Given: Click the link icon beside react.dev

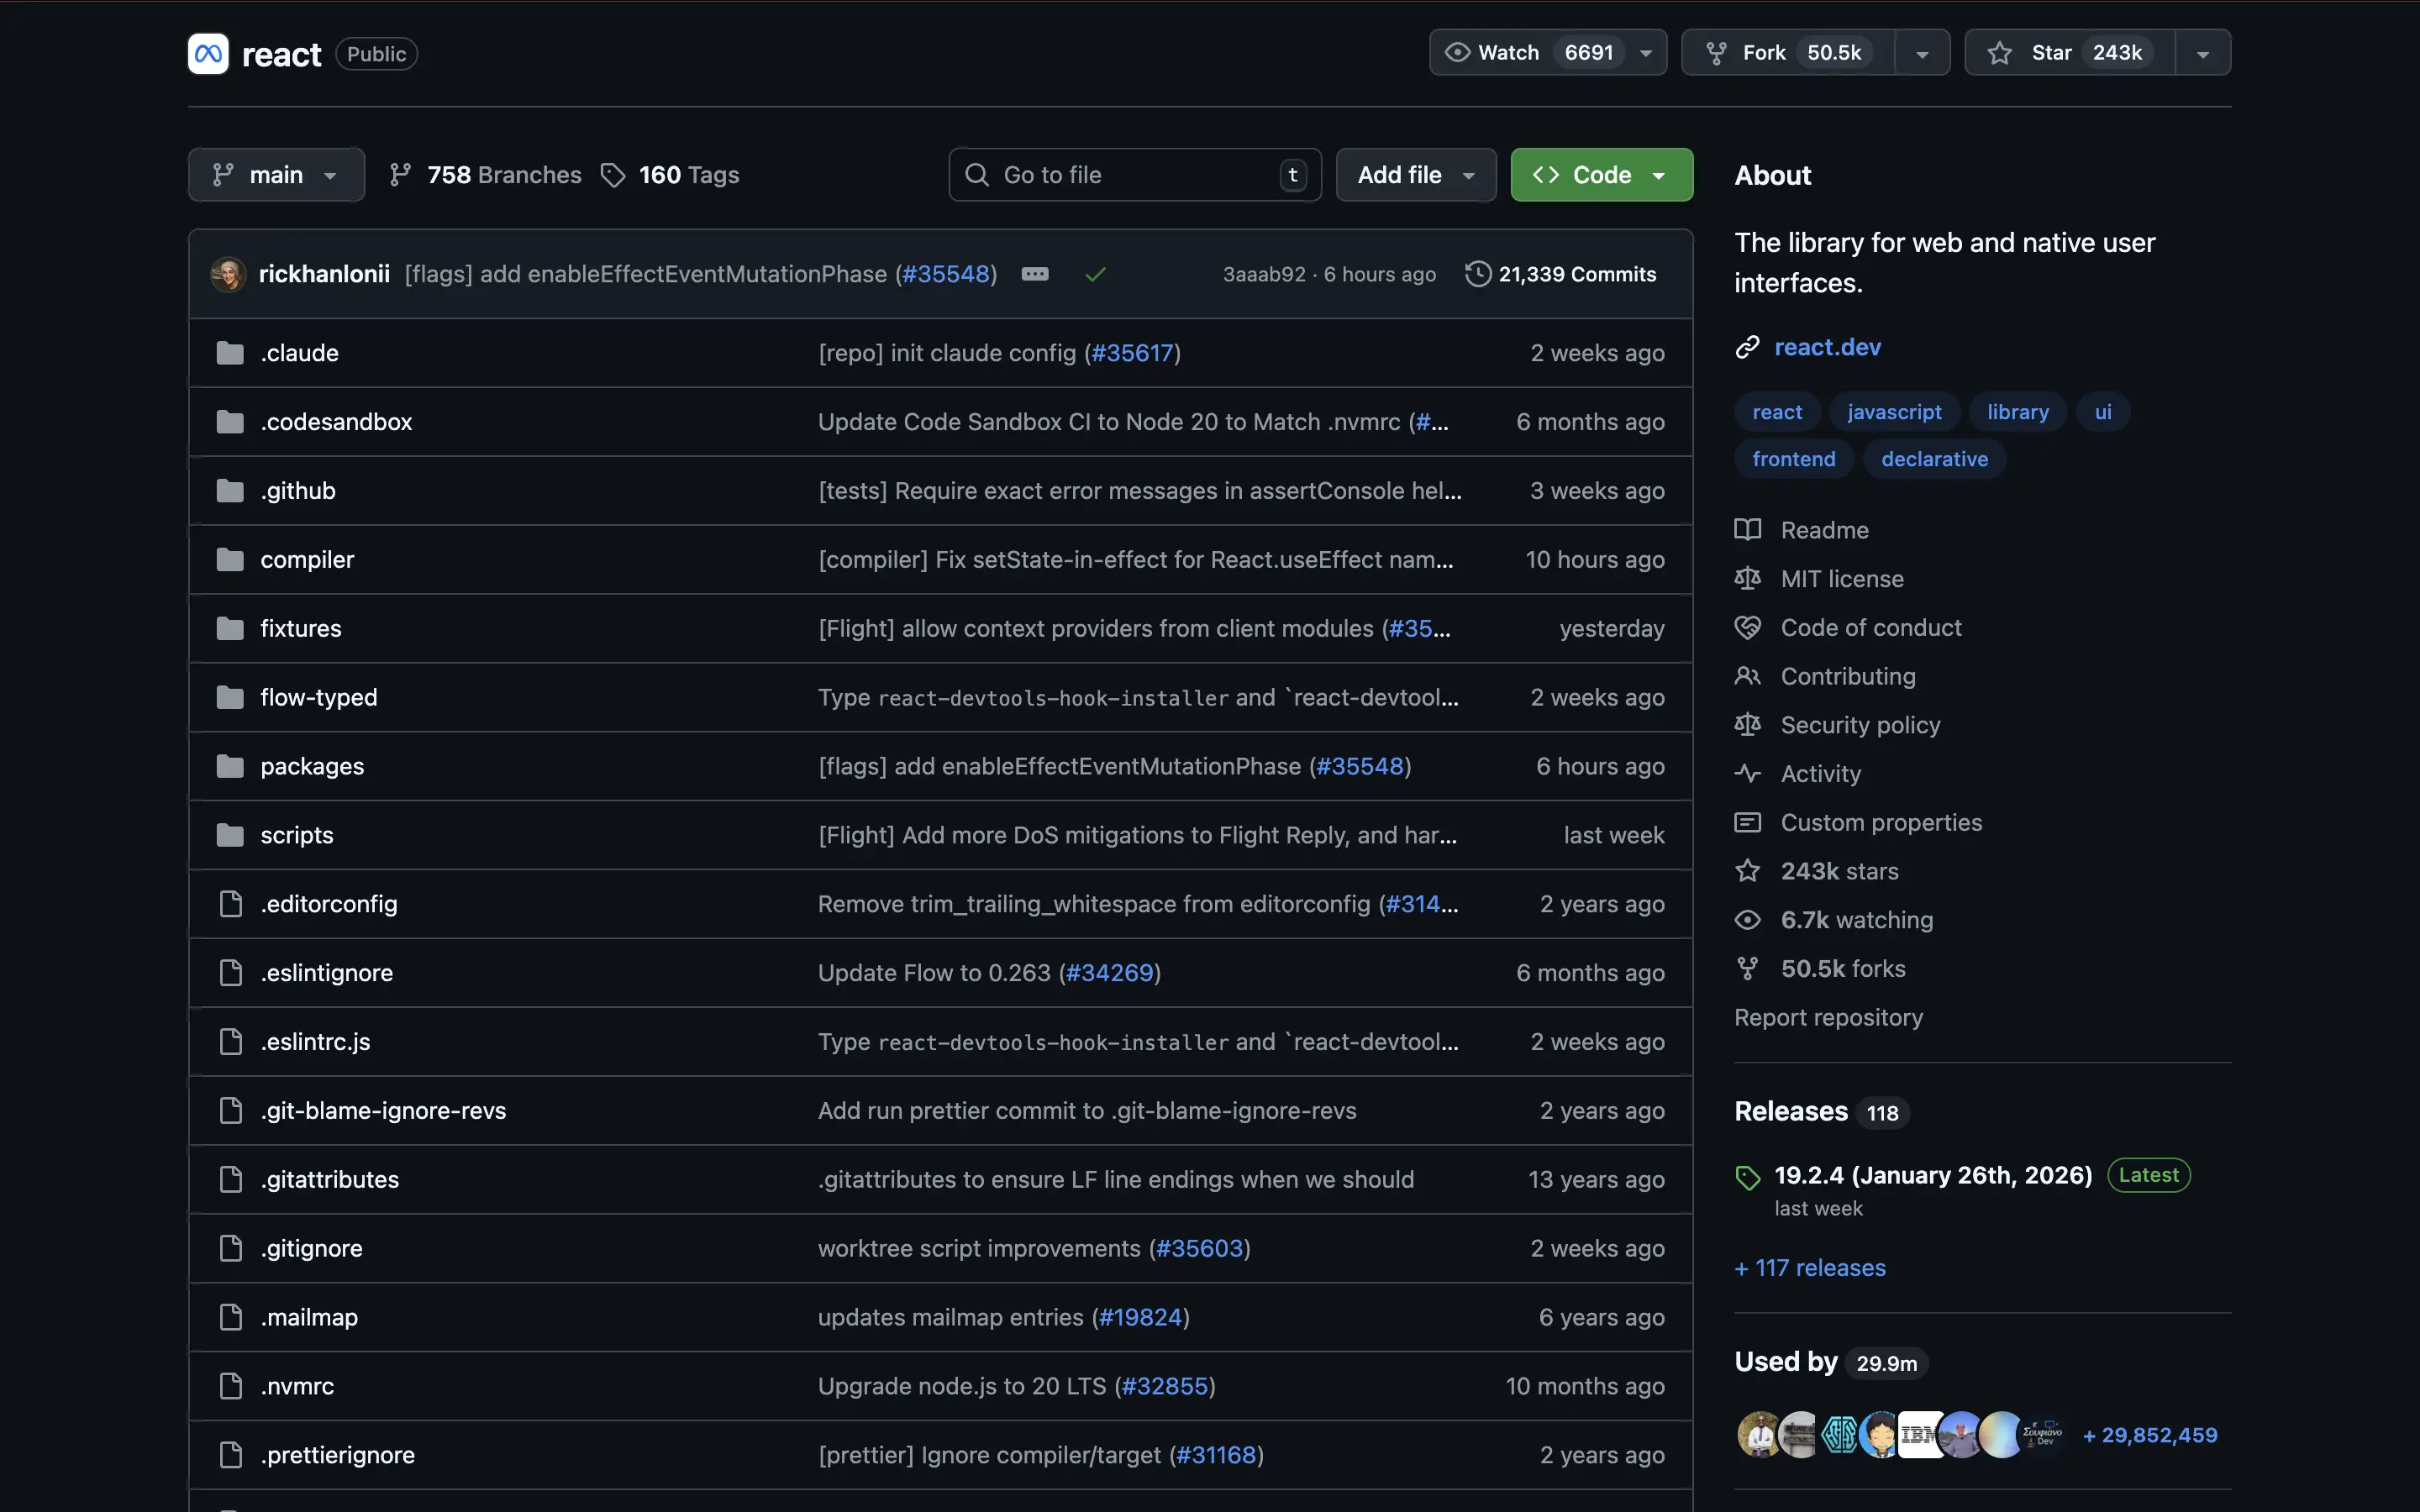Looking at the screenshot, I should [x=1747, y=347].
